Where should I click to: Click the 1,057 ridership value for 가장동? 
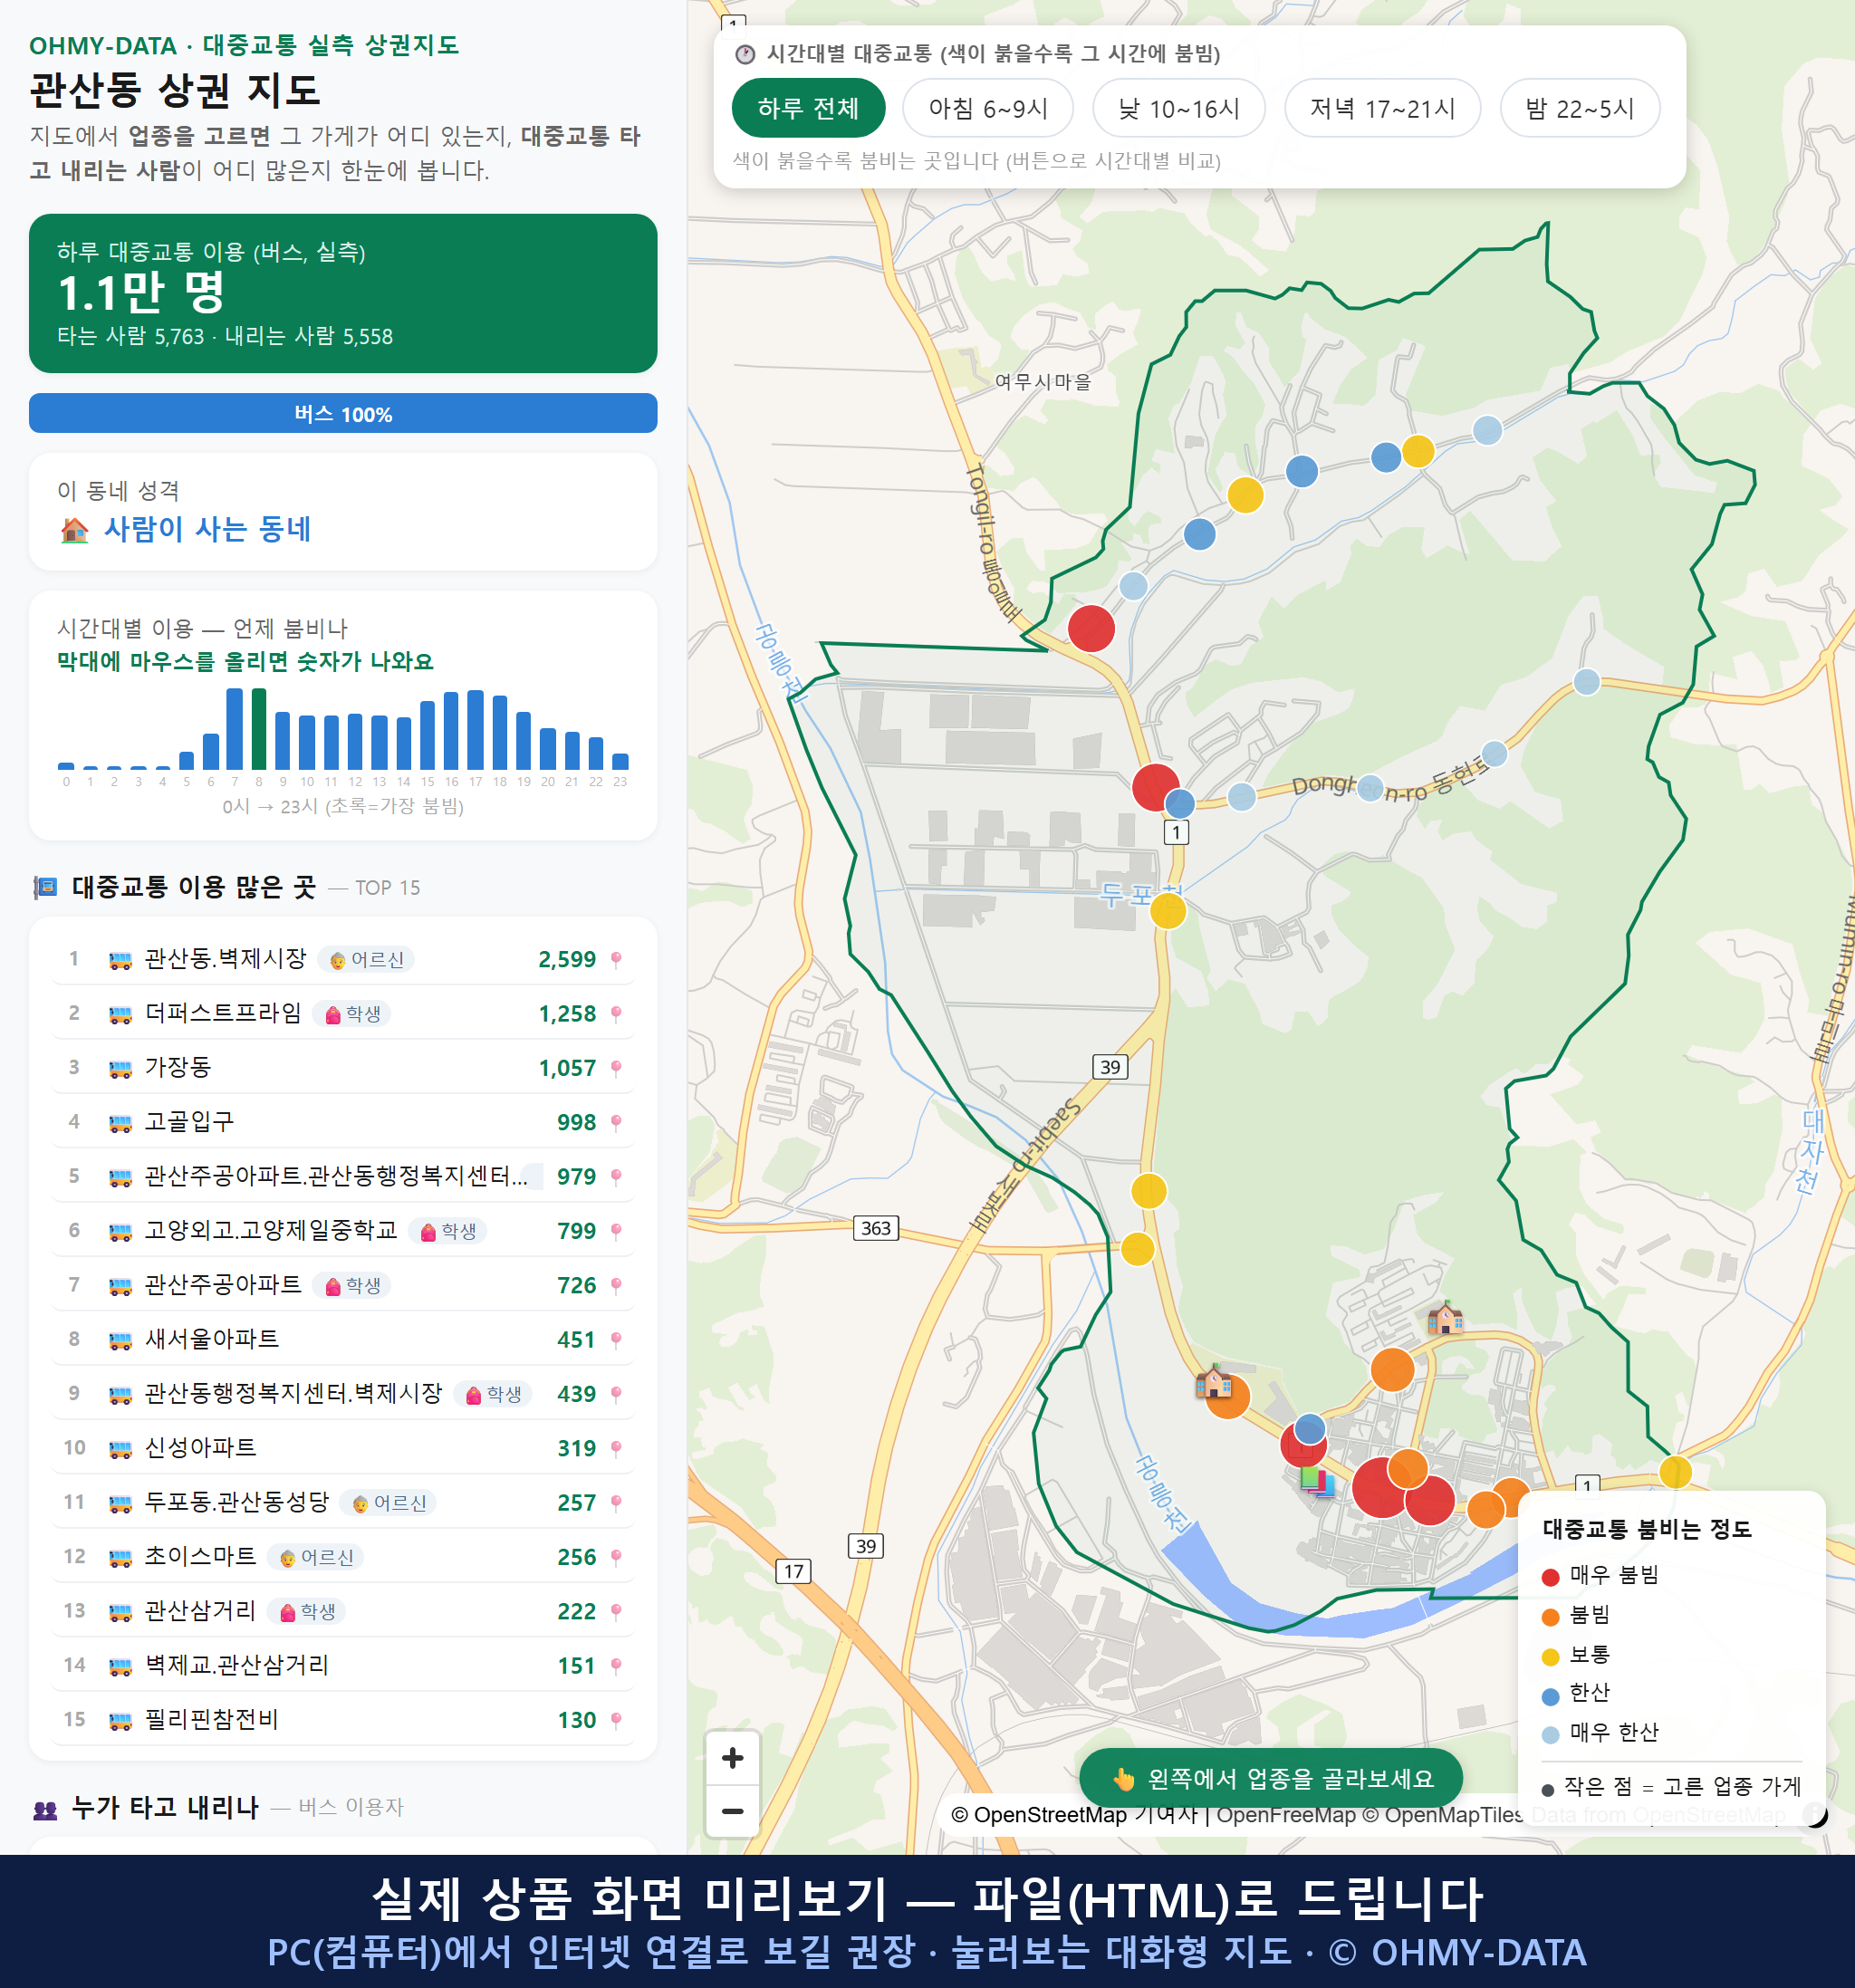567,1068
